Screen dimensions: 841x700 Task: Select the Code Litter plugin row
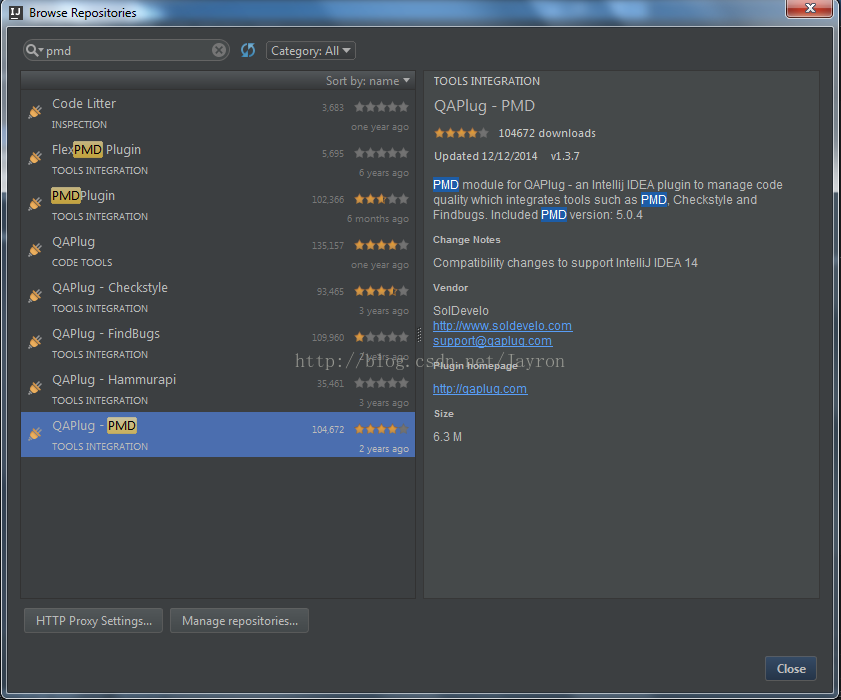(218, 113)
